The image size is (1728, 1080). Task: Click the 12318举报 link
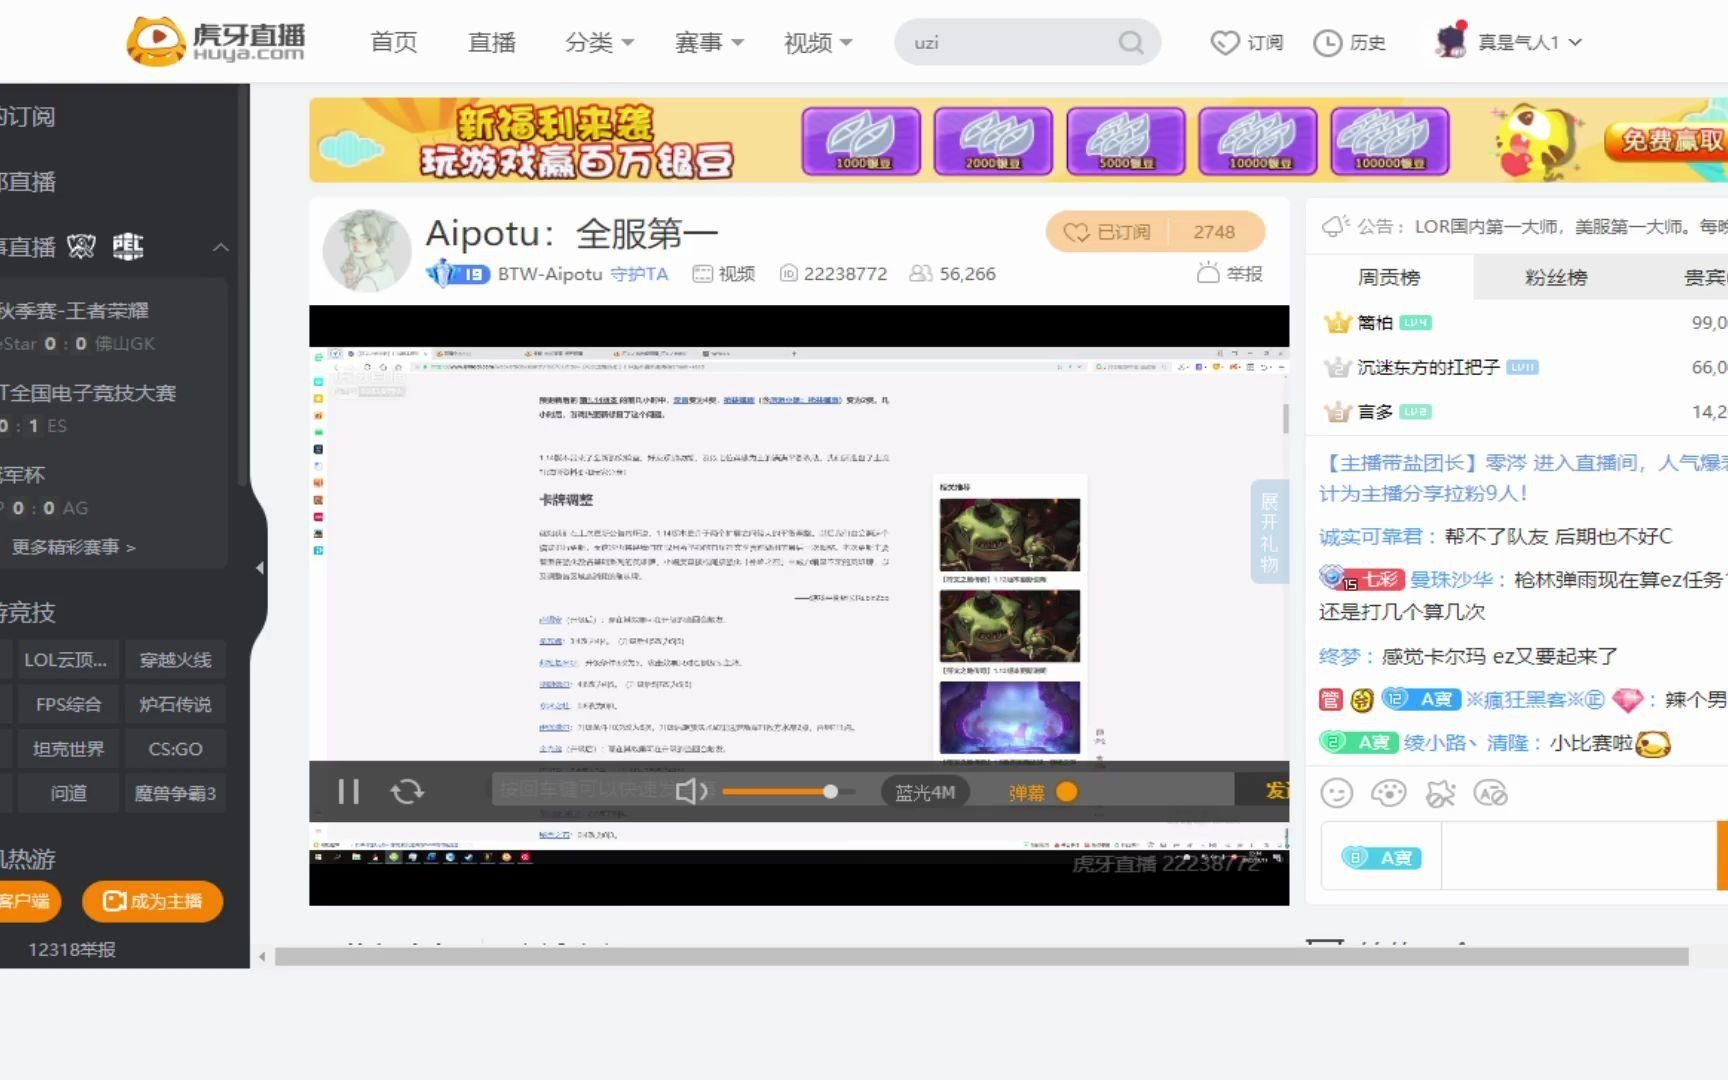[72, 949]
